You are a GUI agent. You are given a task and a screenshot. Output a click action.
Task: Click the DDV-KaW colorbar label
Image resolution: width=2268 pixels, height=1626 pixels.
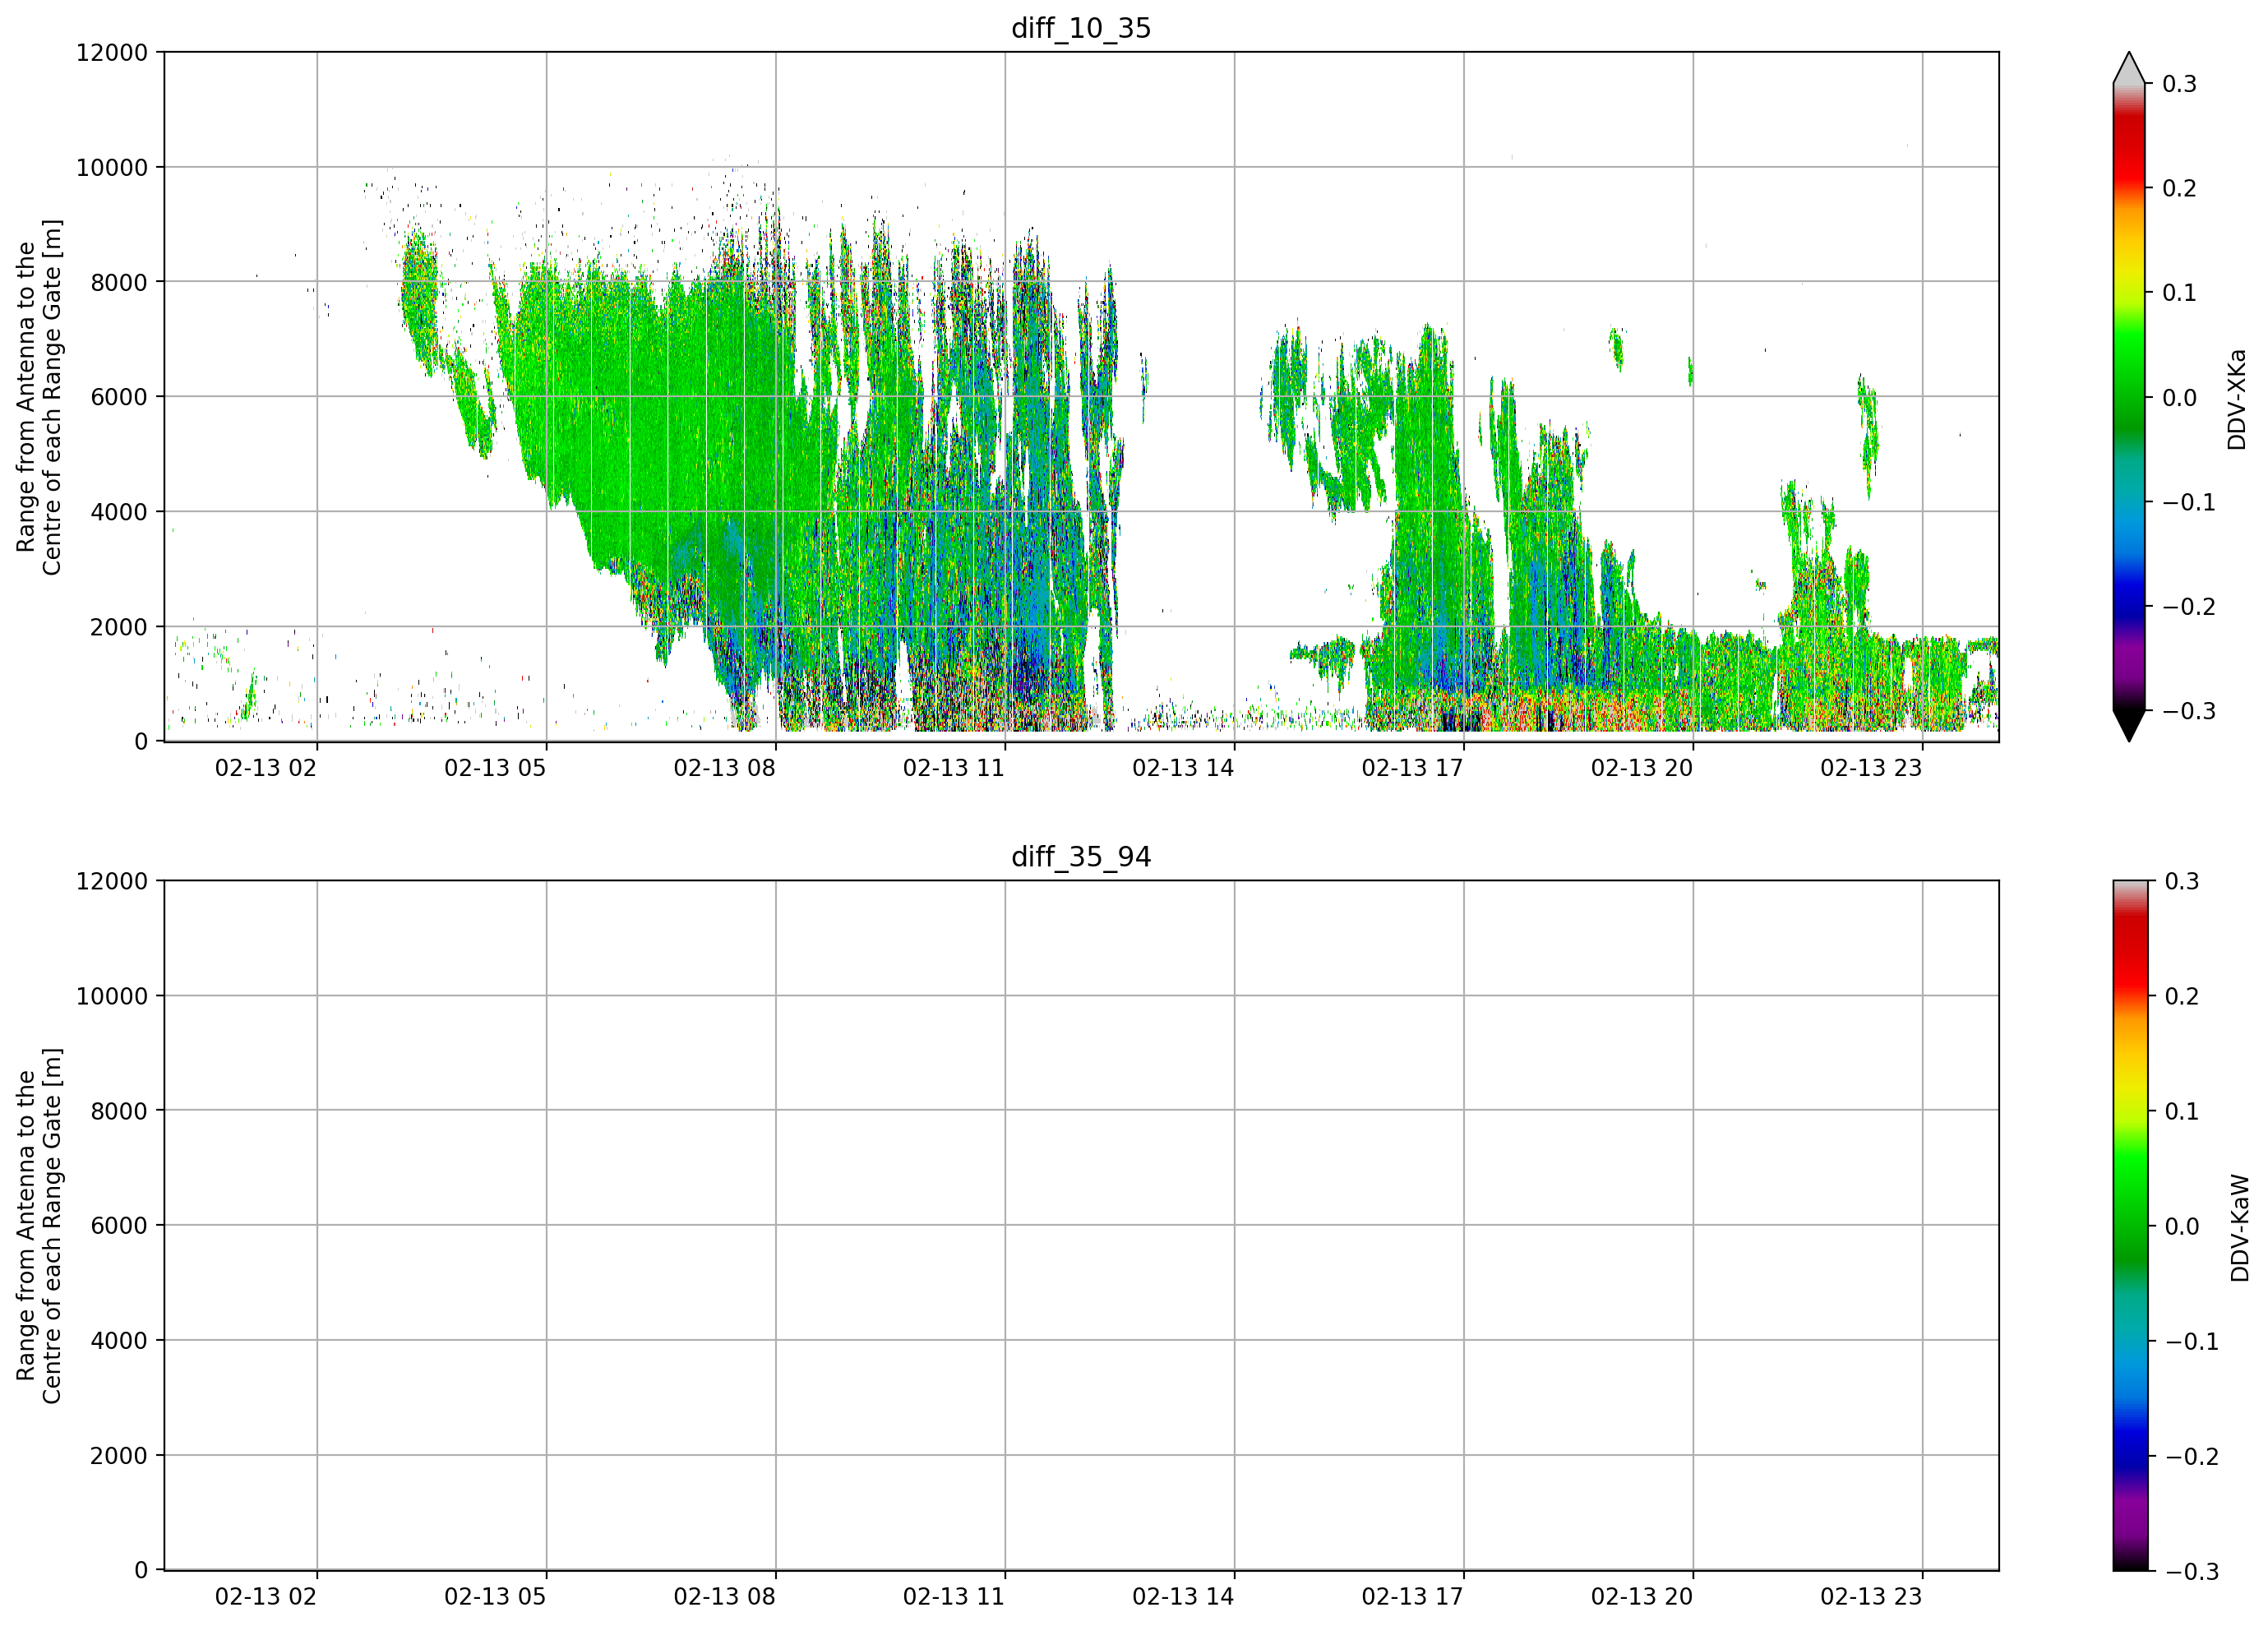tap(2239, 1228)
